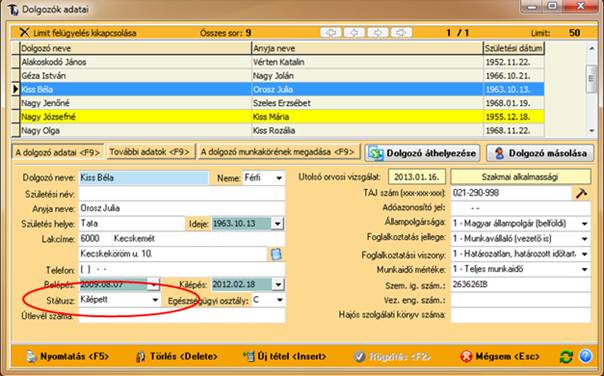Image resolution: width=604 pixels, height=376 pixels.
Task: Click the row selector for Kiss Béla
Action: pyautogui.click(x=15, y=89)
